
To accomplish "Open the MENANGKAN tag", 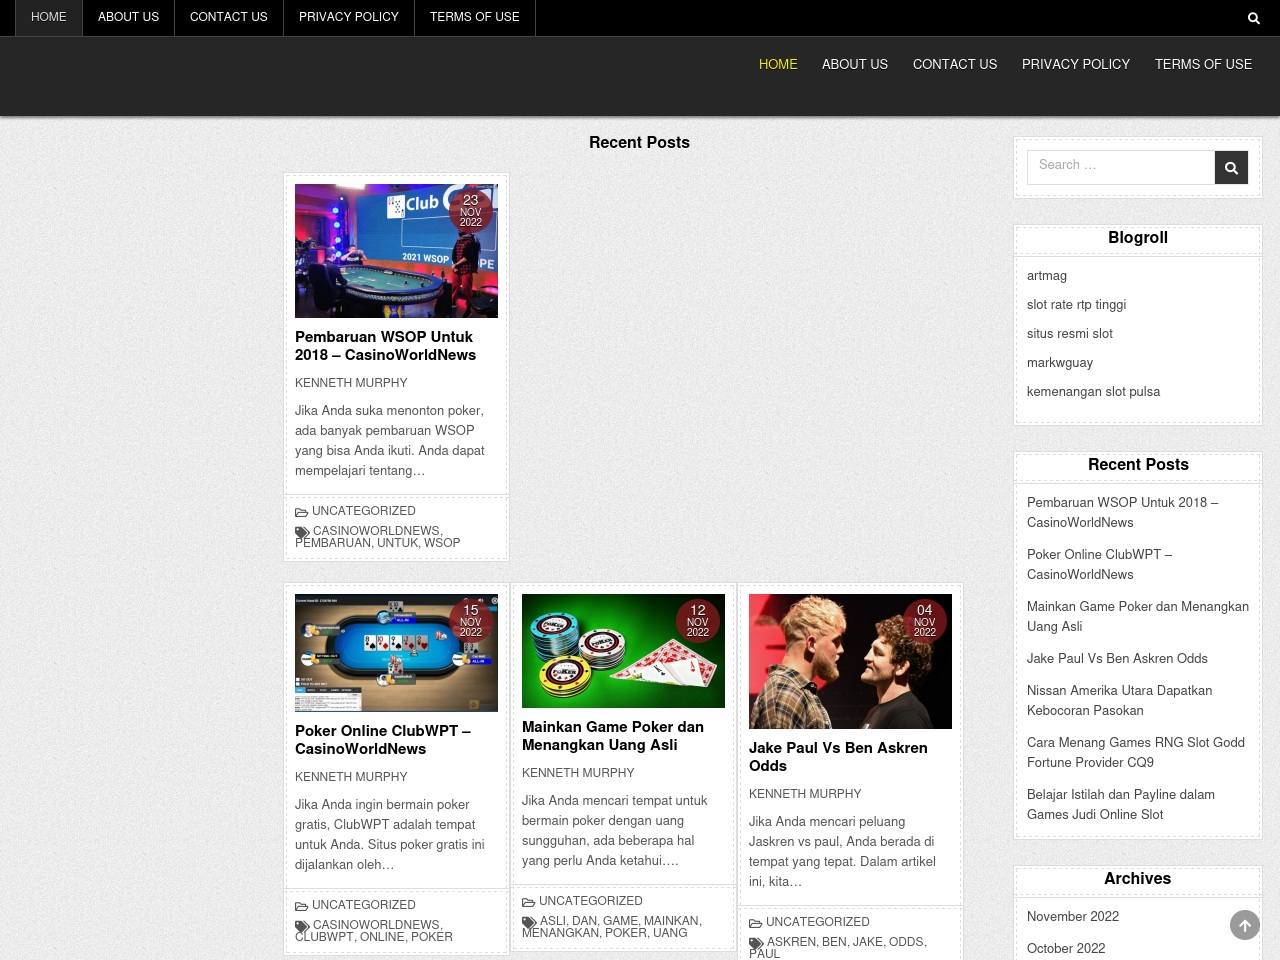I will click(x=560, y=933).
